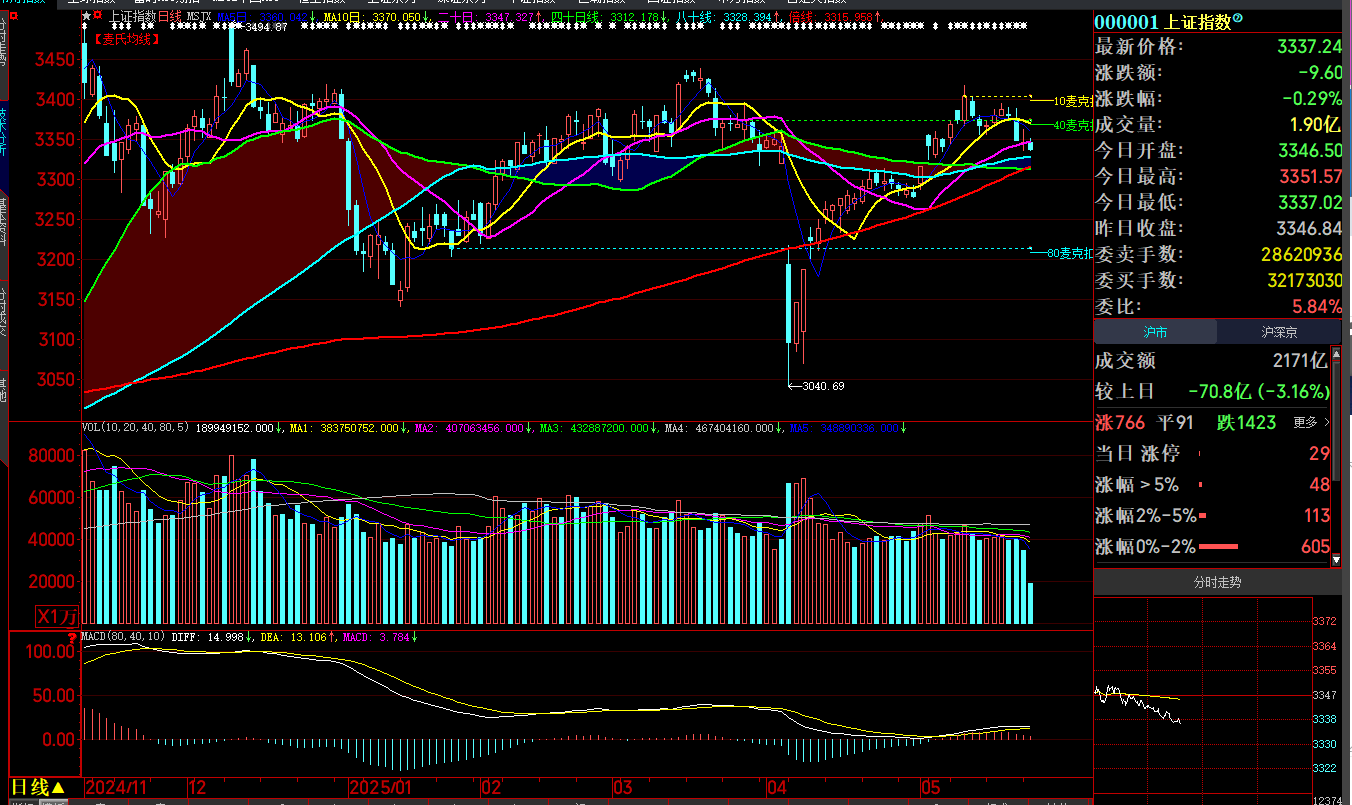Select the 昨日收盘 value 3346.84
Viewport: 1352px width, 805px height.
[1309, 229]
